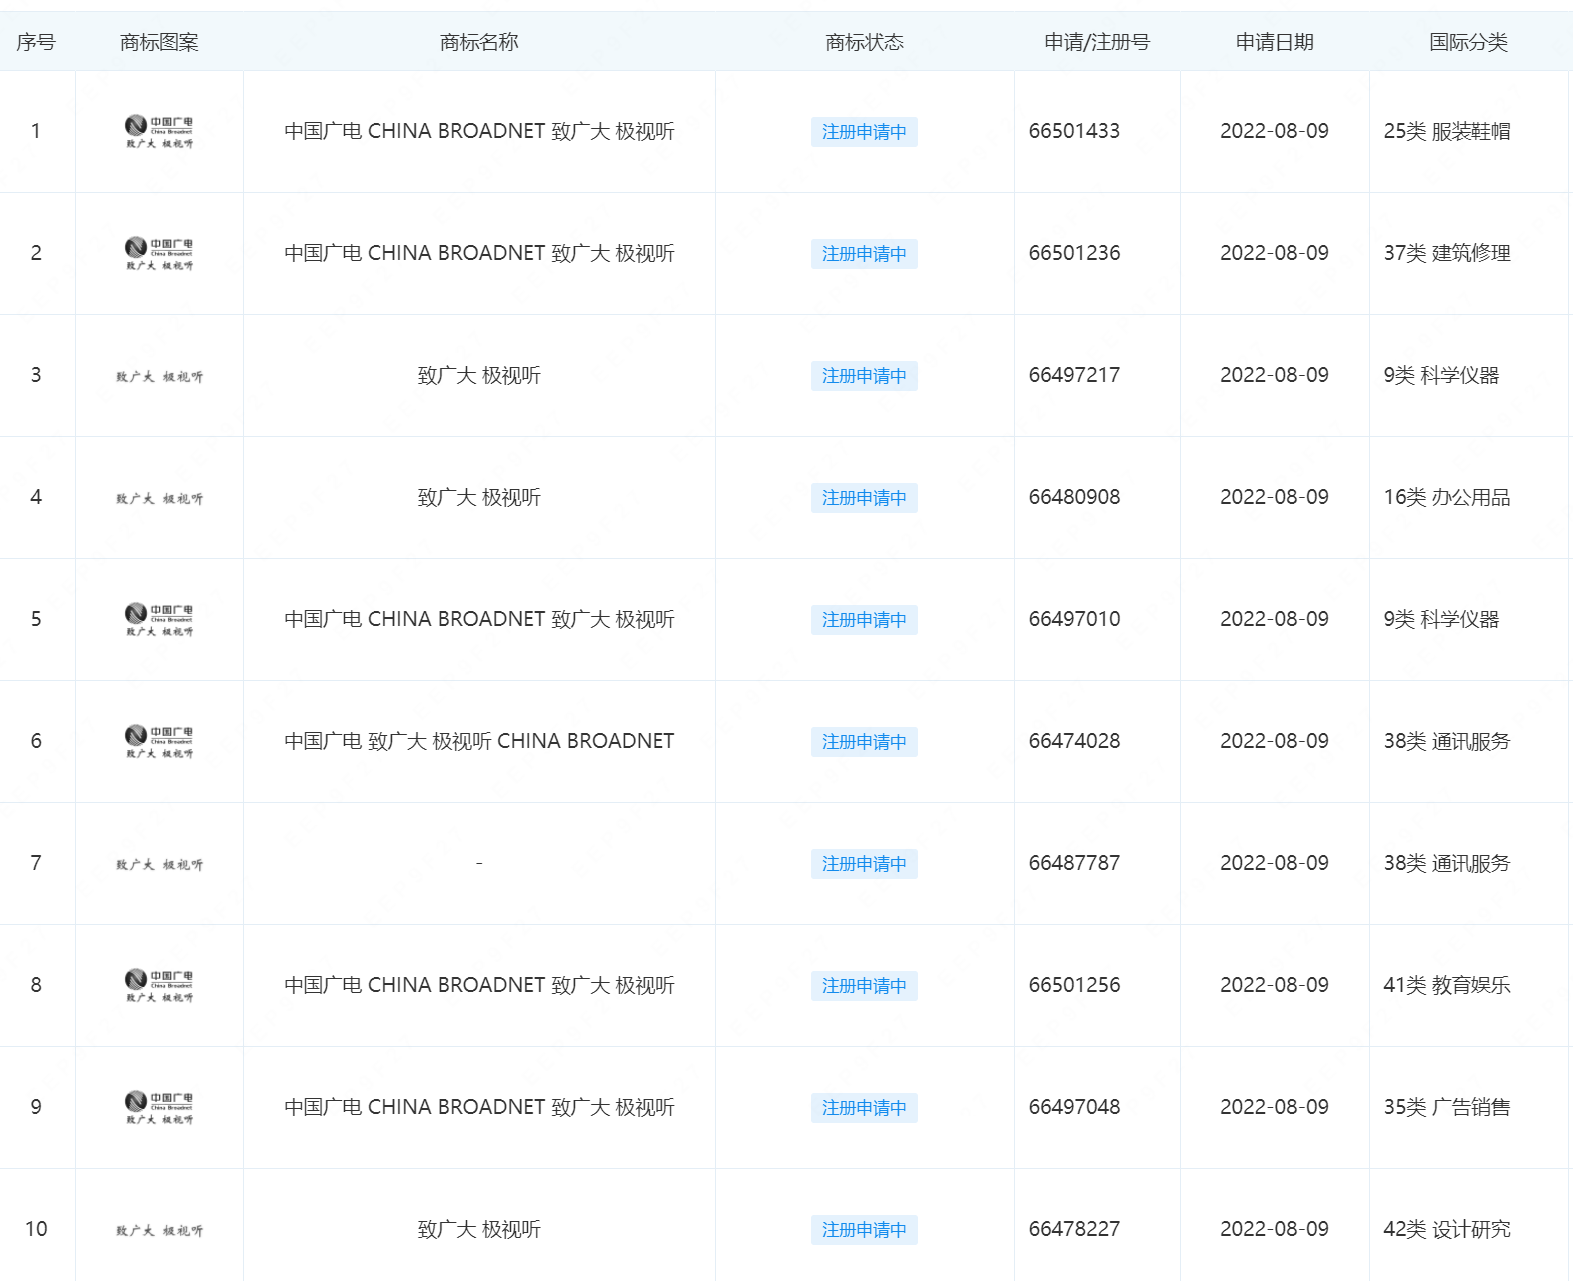Click registration number 66480908

pos(1074,497)
